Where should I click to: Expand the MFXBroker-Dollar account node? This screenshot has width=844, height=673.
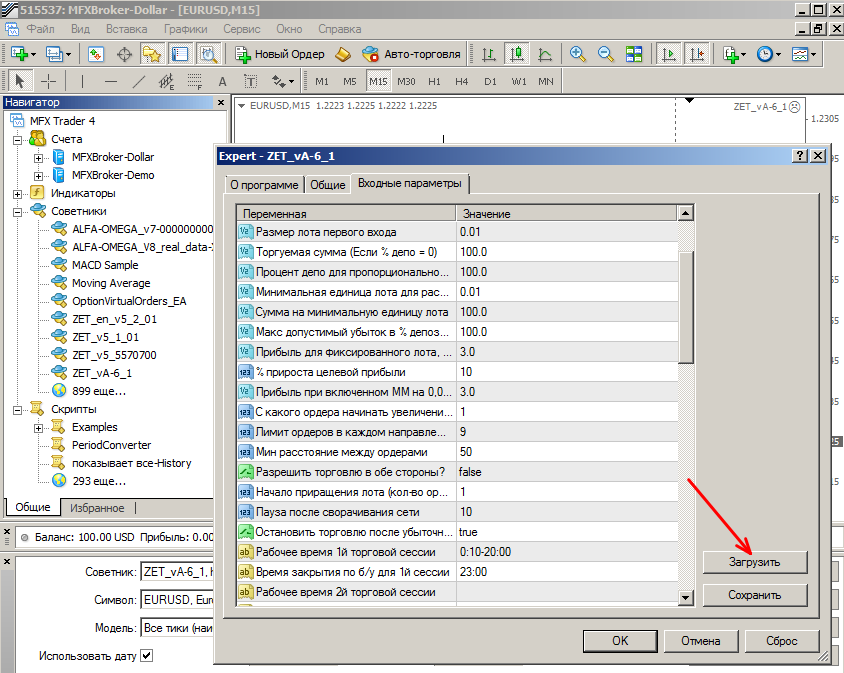point(38,158)
